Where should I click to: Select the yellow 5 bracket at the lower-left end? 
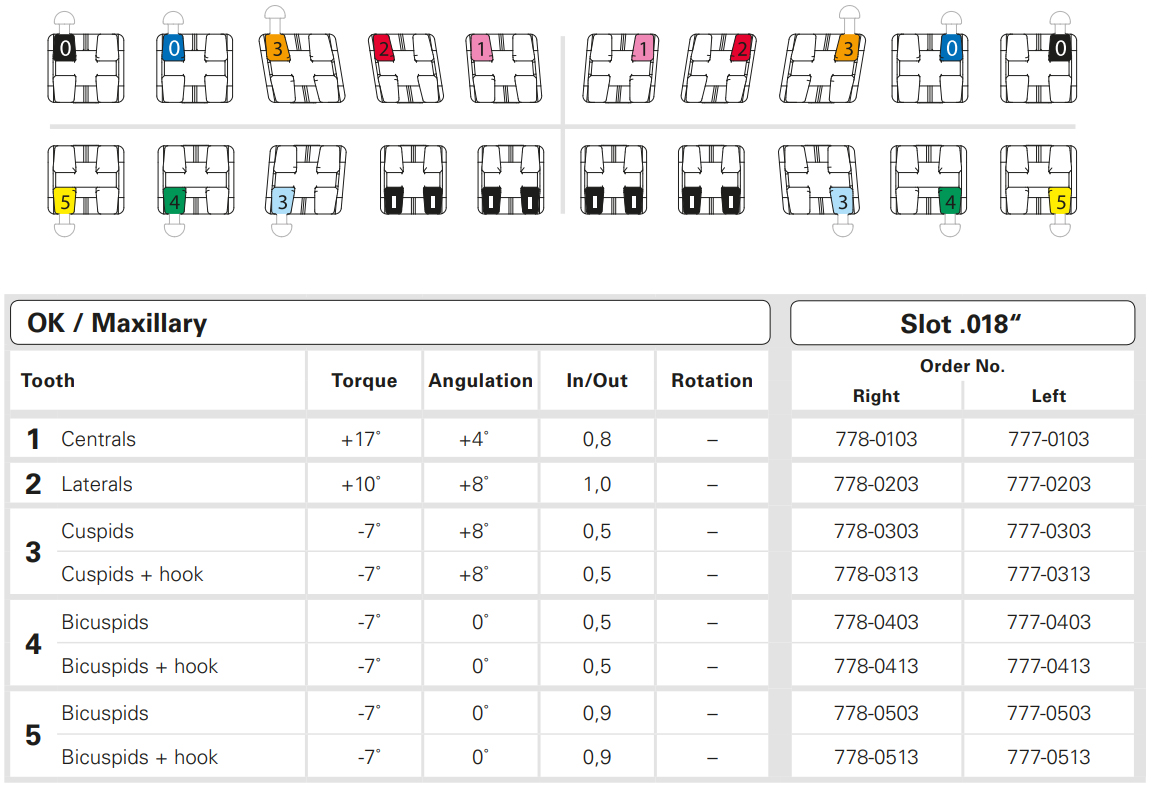pyautogui.click(x=85, y=180)
